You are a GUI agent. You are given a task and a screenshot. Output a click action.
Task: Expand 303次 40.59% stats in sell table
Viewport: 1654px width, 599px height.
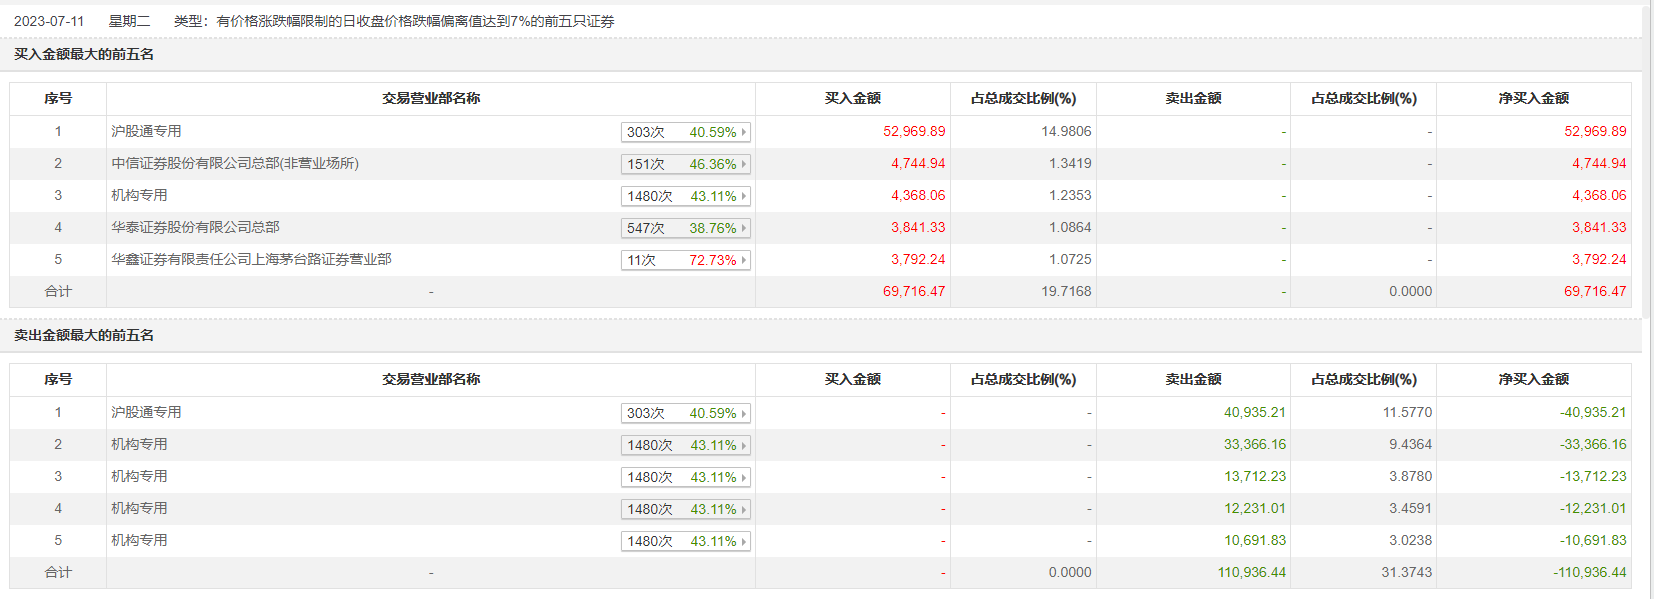coord(685,413)
